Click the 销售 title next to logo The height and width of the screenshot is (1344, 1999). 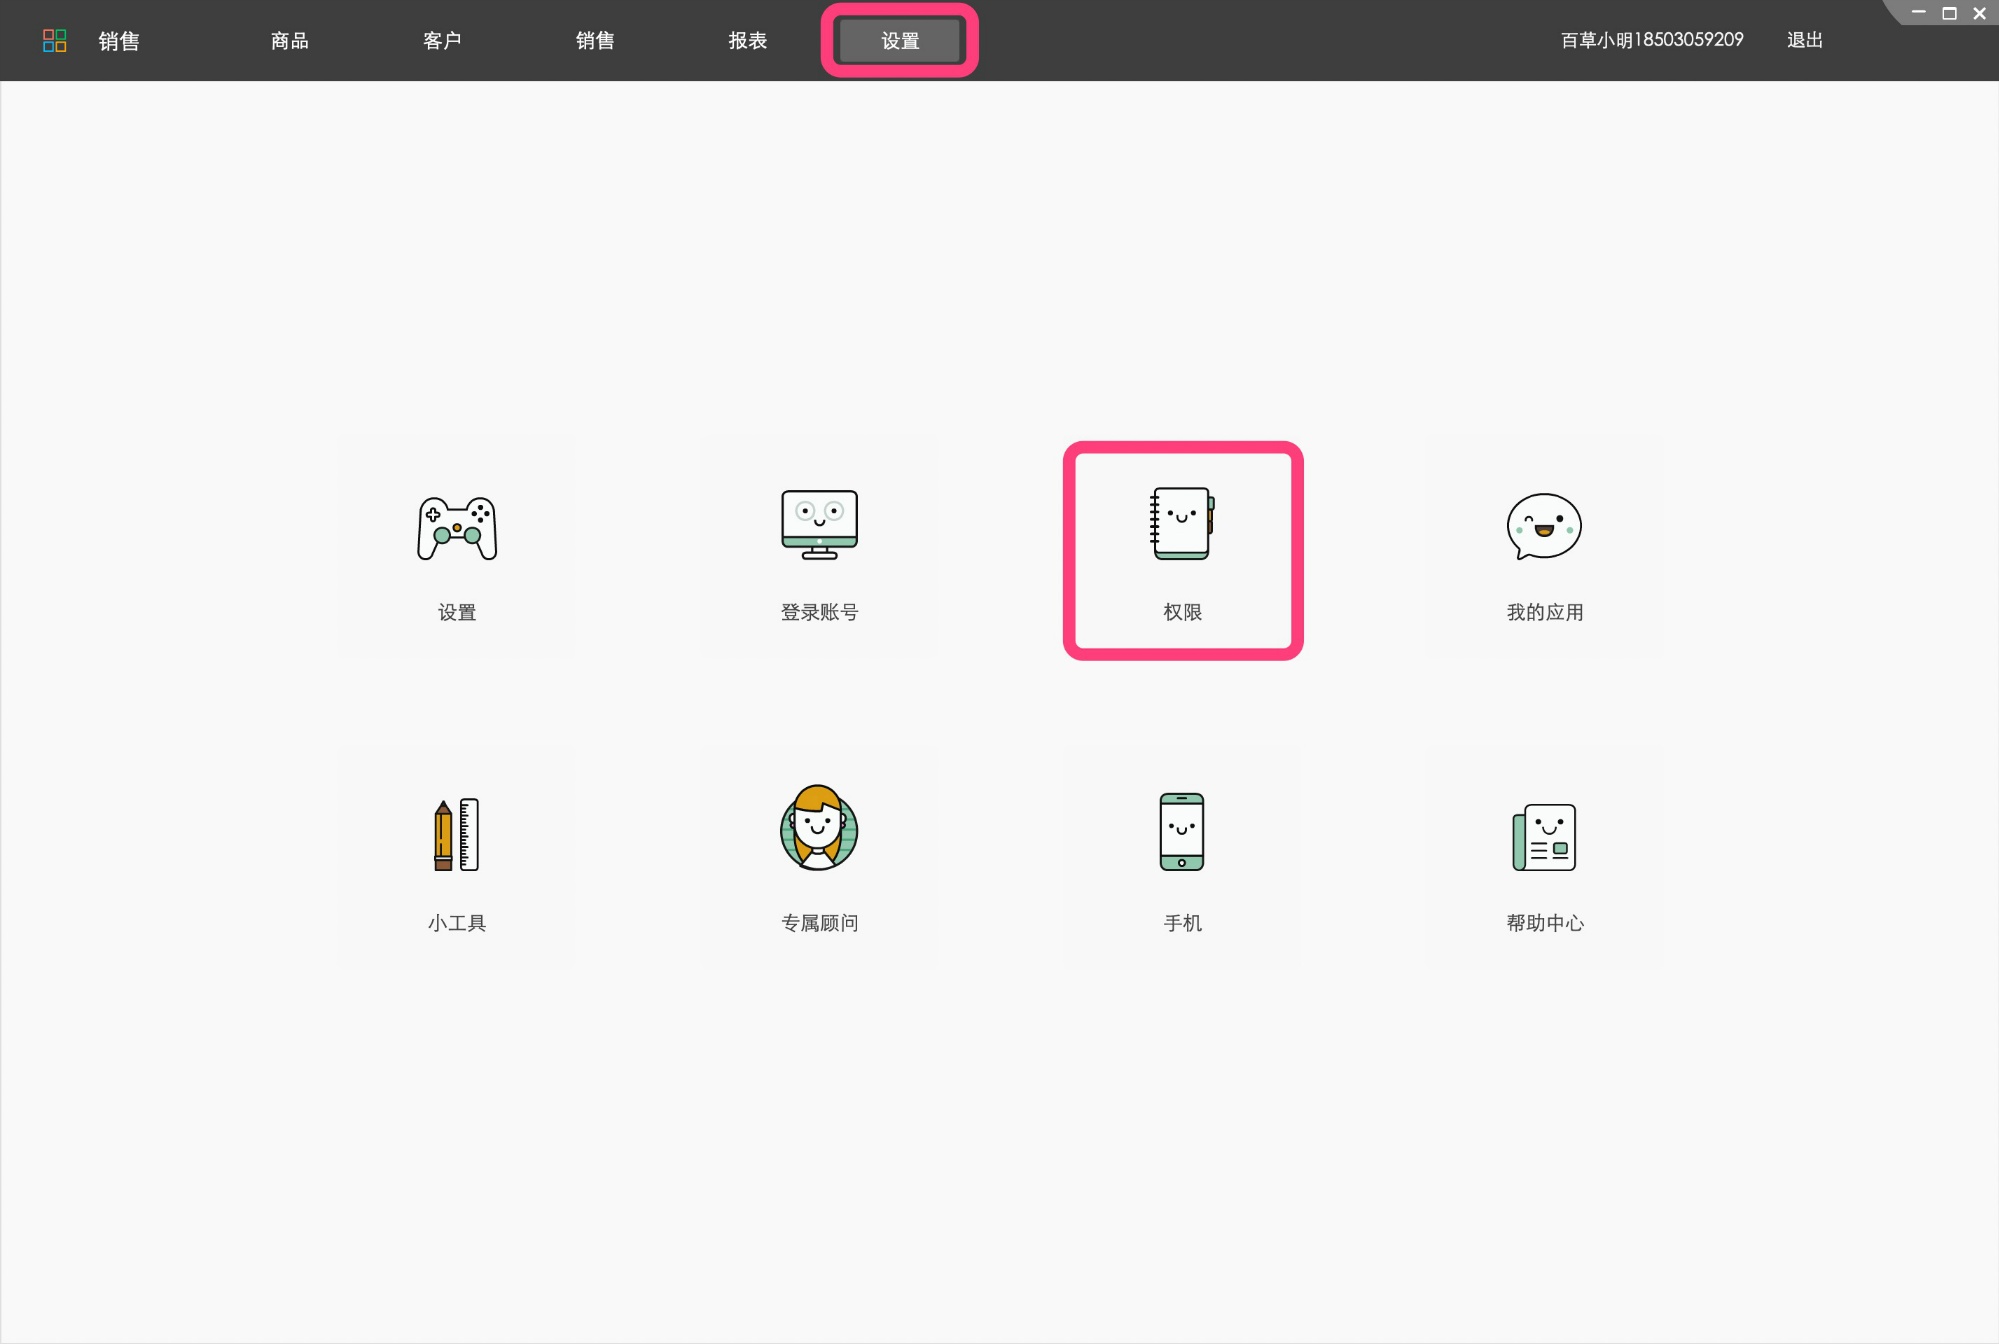point(119,40)
